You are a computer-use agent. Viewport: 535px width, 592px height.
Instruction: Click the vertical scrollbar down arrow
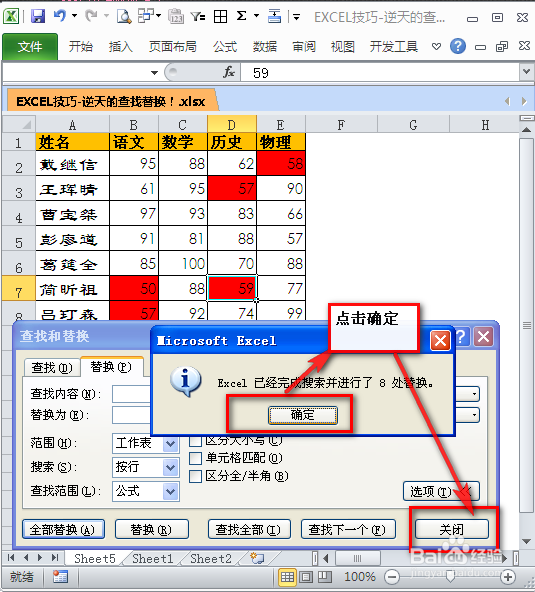[526, 541]
